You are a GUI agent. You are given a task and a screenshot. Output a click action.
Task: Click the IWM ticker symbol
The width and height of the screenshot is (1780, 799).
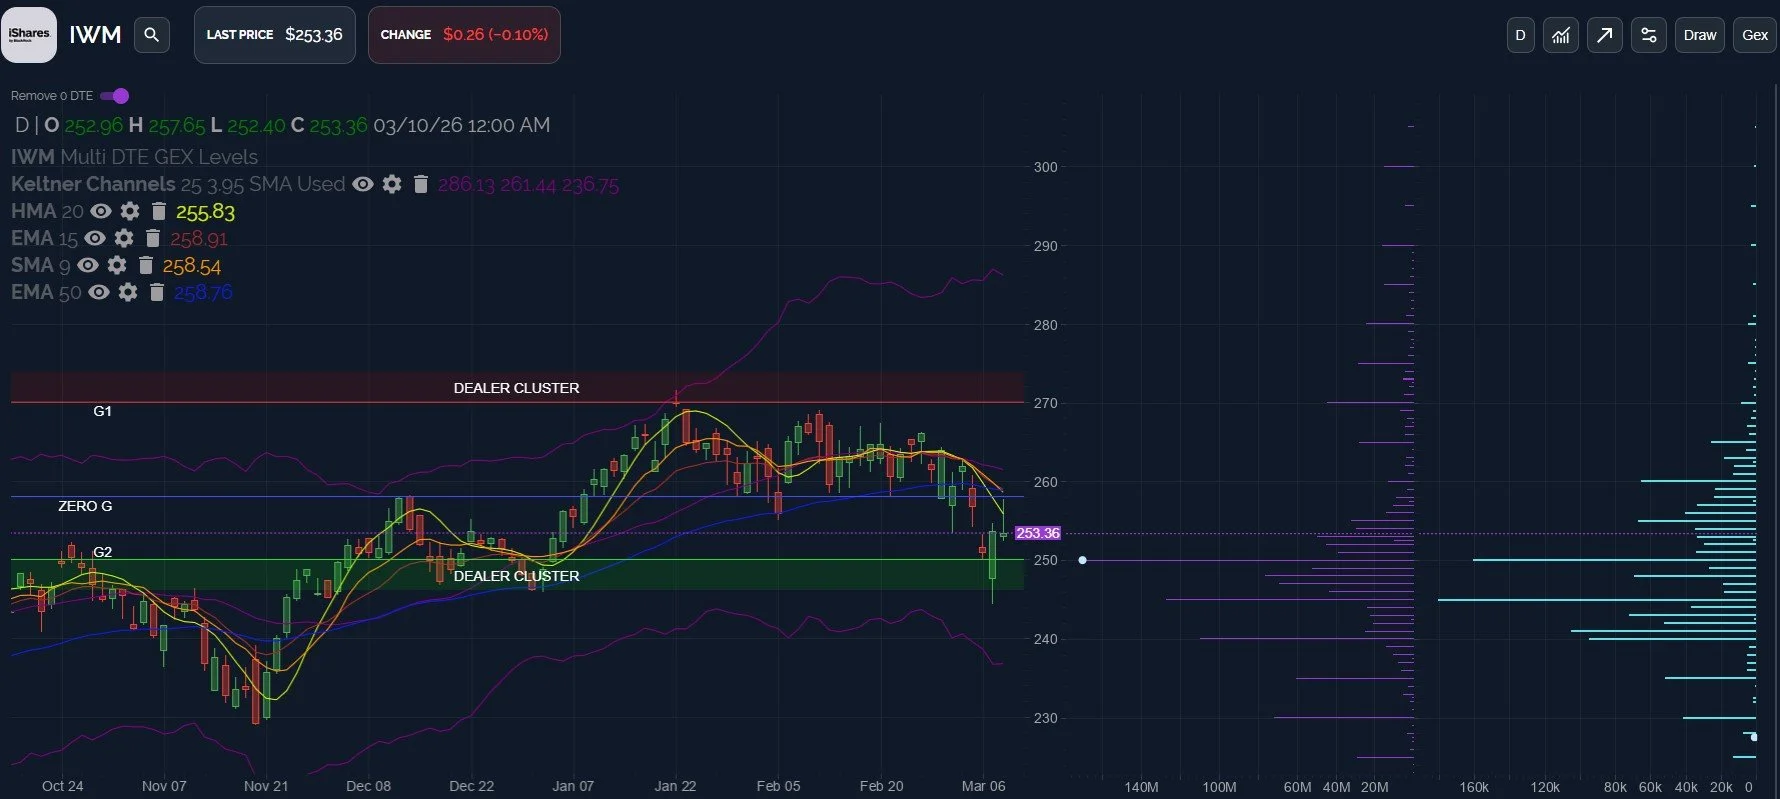click(x=95, y=35)
